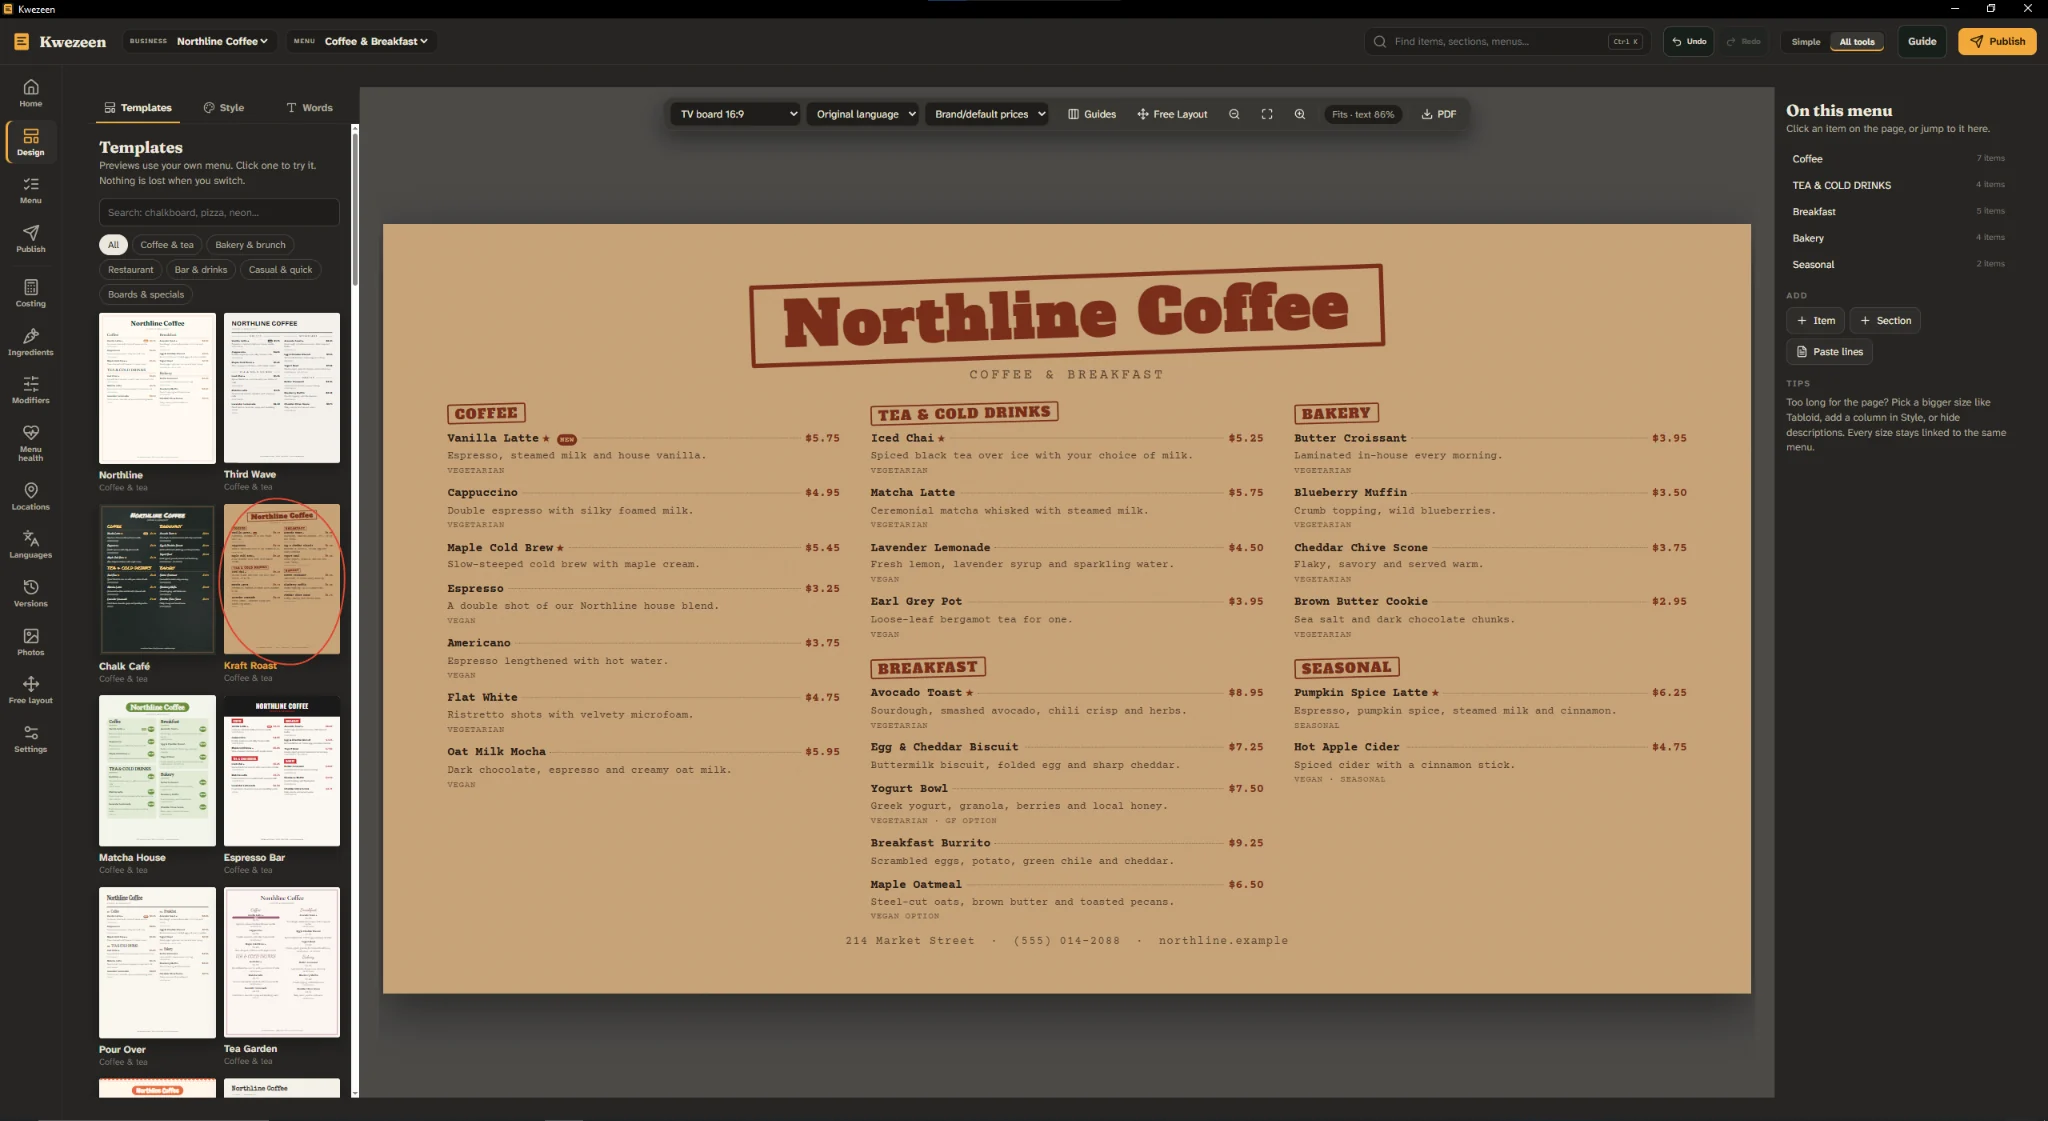Viewport: 2048px width, 1121px height.
Task: Click the template search field
Action: 219,213
